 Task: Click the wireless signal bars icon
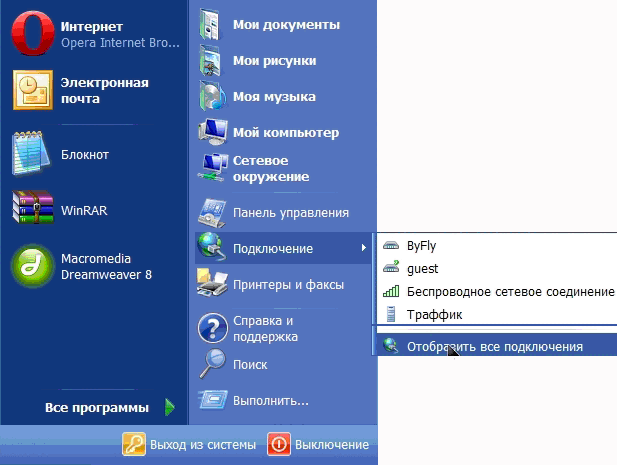[x=391, y=291]
